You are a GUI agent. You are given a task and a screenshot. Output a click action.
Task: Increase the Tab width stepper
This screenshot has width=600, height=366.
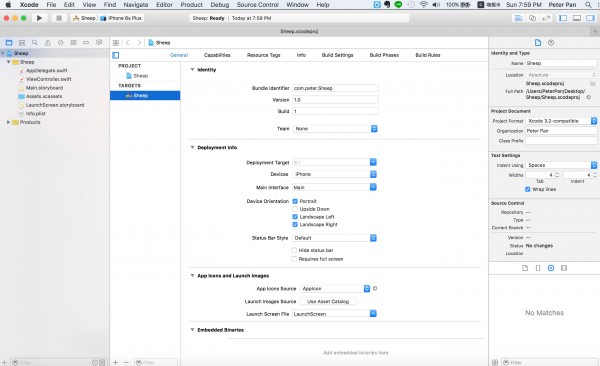pos(557,173)
